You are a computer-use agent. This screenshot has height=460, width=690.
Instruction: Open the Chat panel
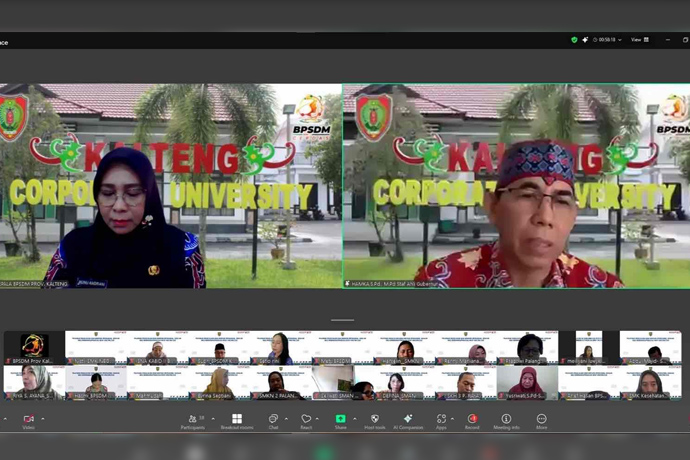tap(273, 421)
